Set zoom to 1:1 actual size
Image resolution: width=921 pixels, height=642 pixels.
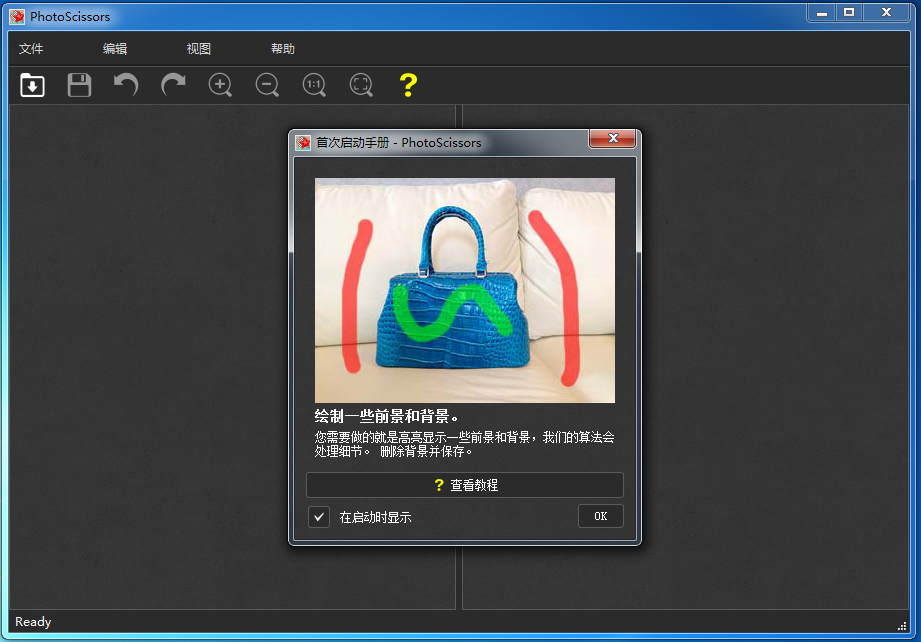[314, 85]
